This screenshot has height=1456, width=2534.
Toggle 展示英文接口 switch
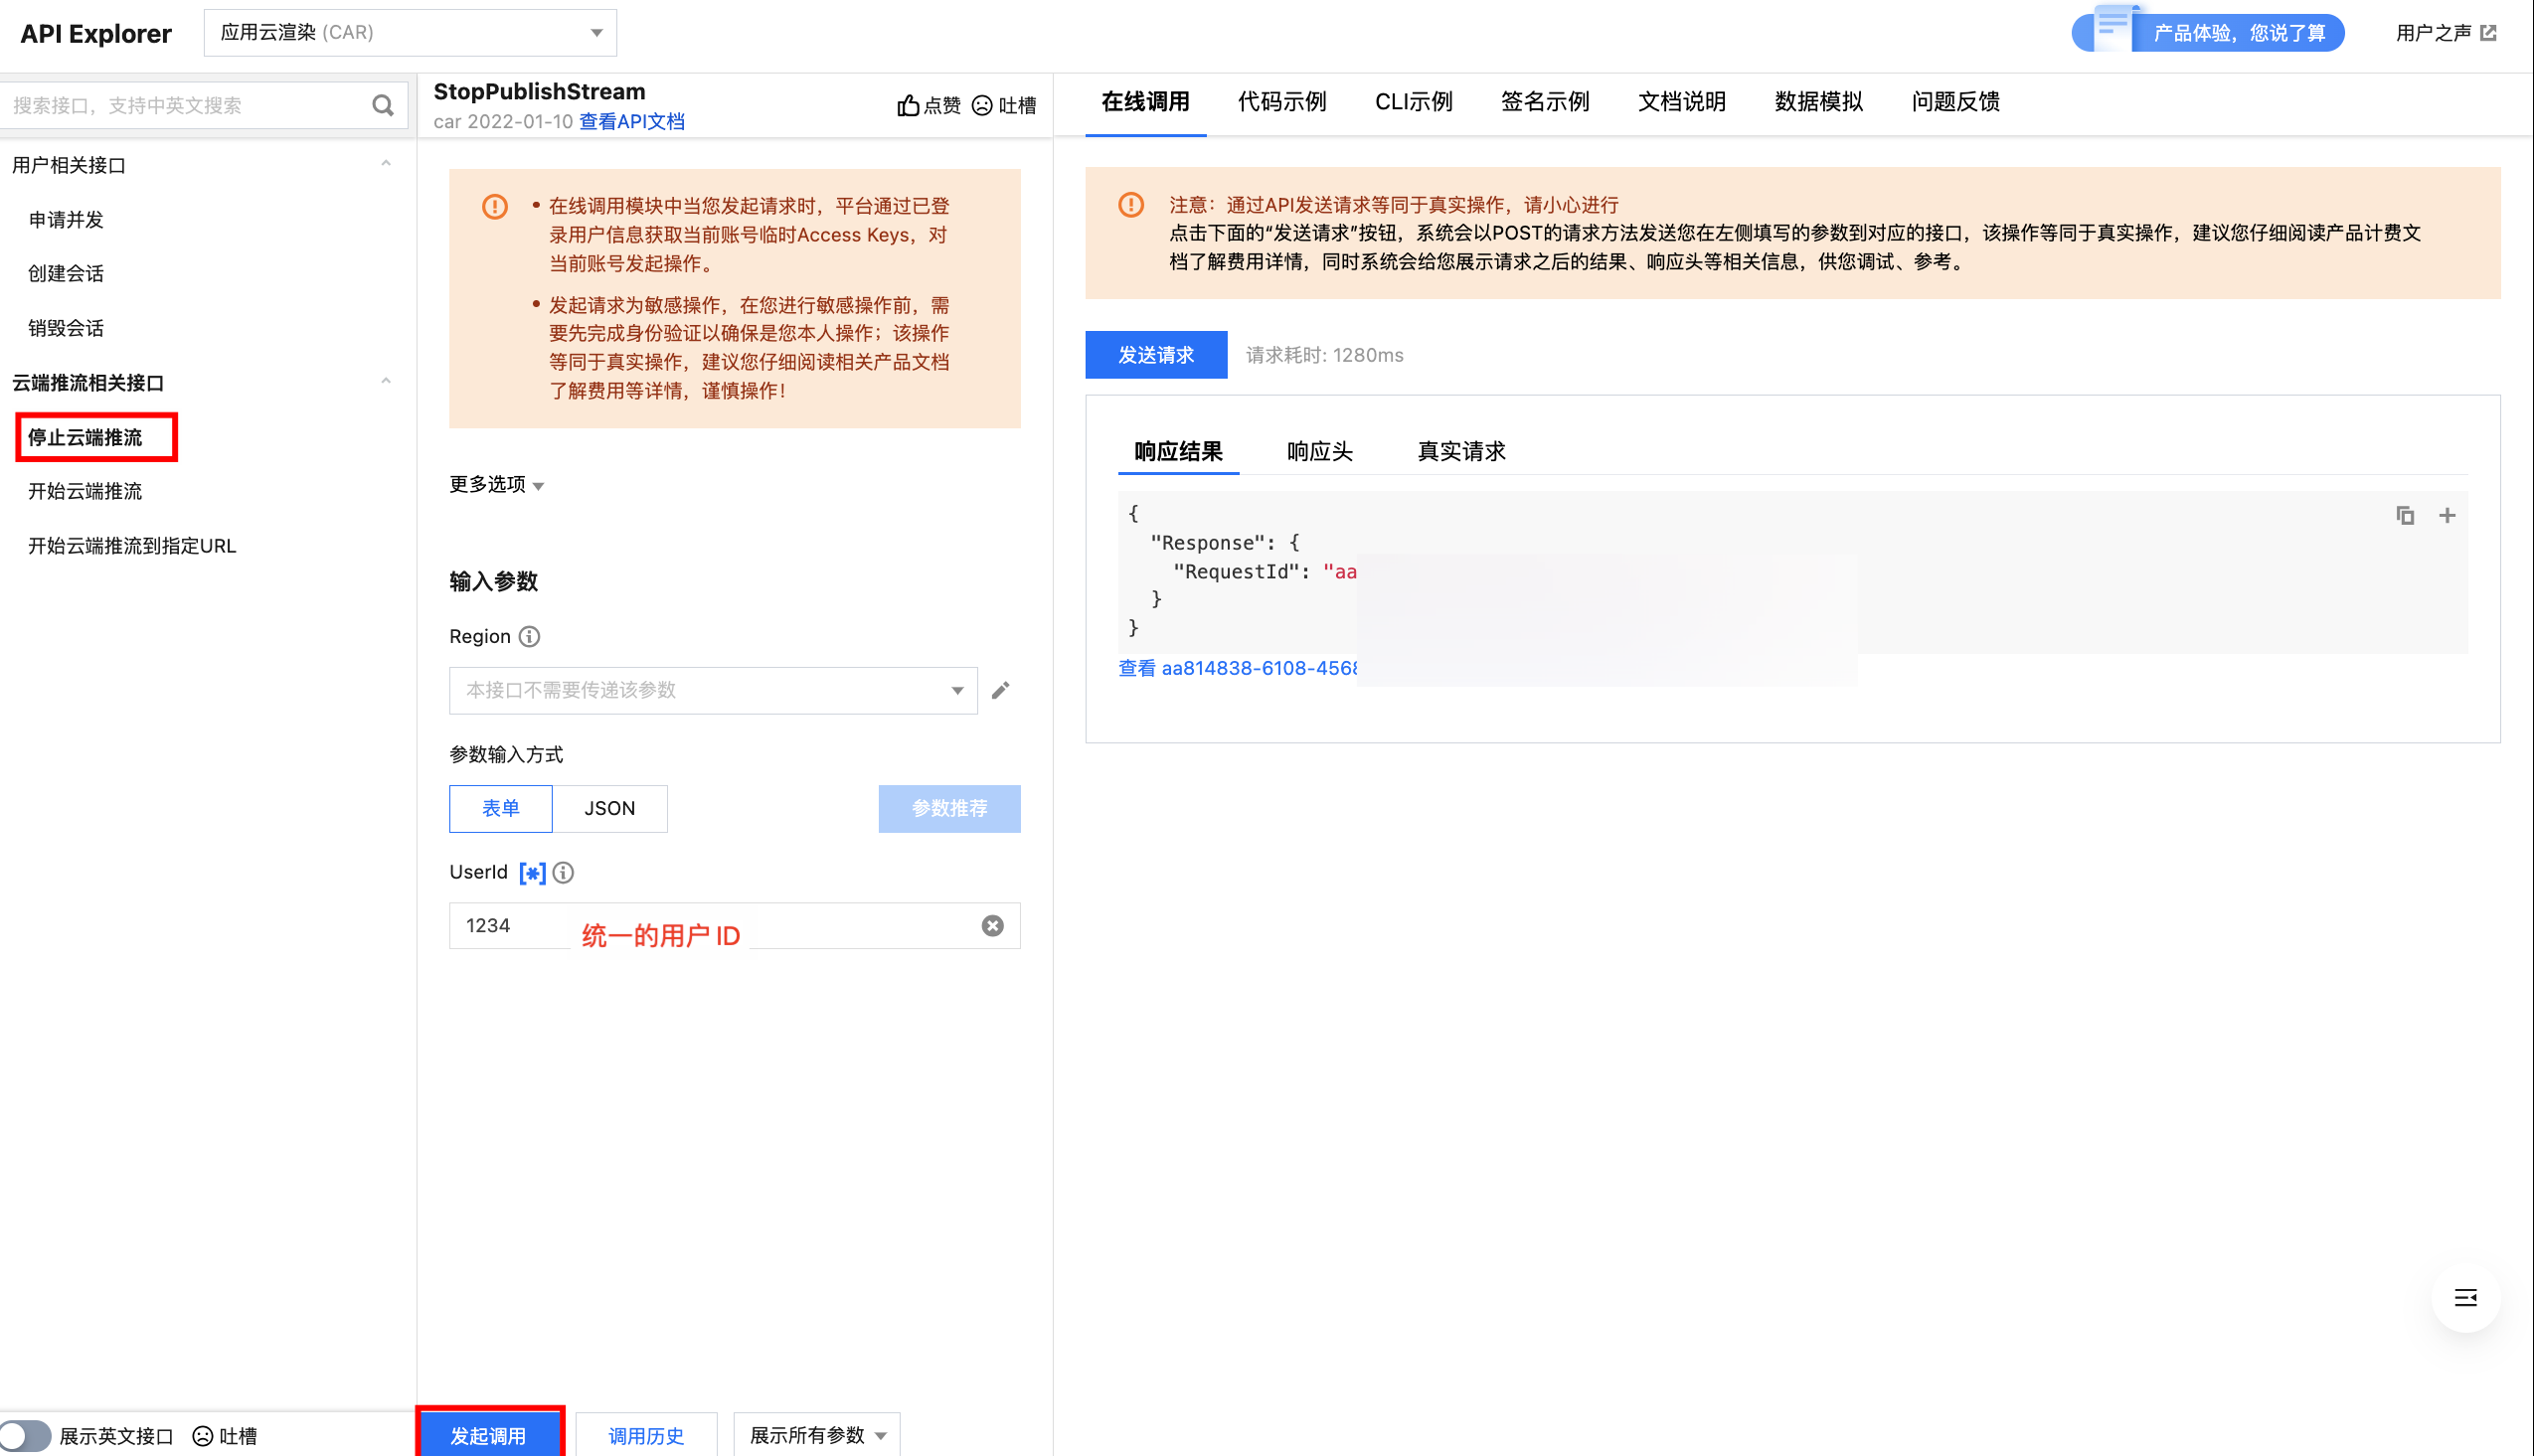pyautogui.click(x=25, y=1436)
